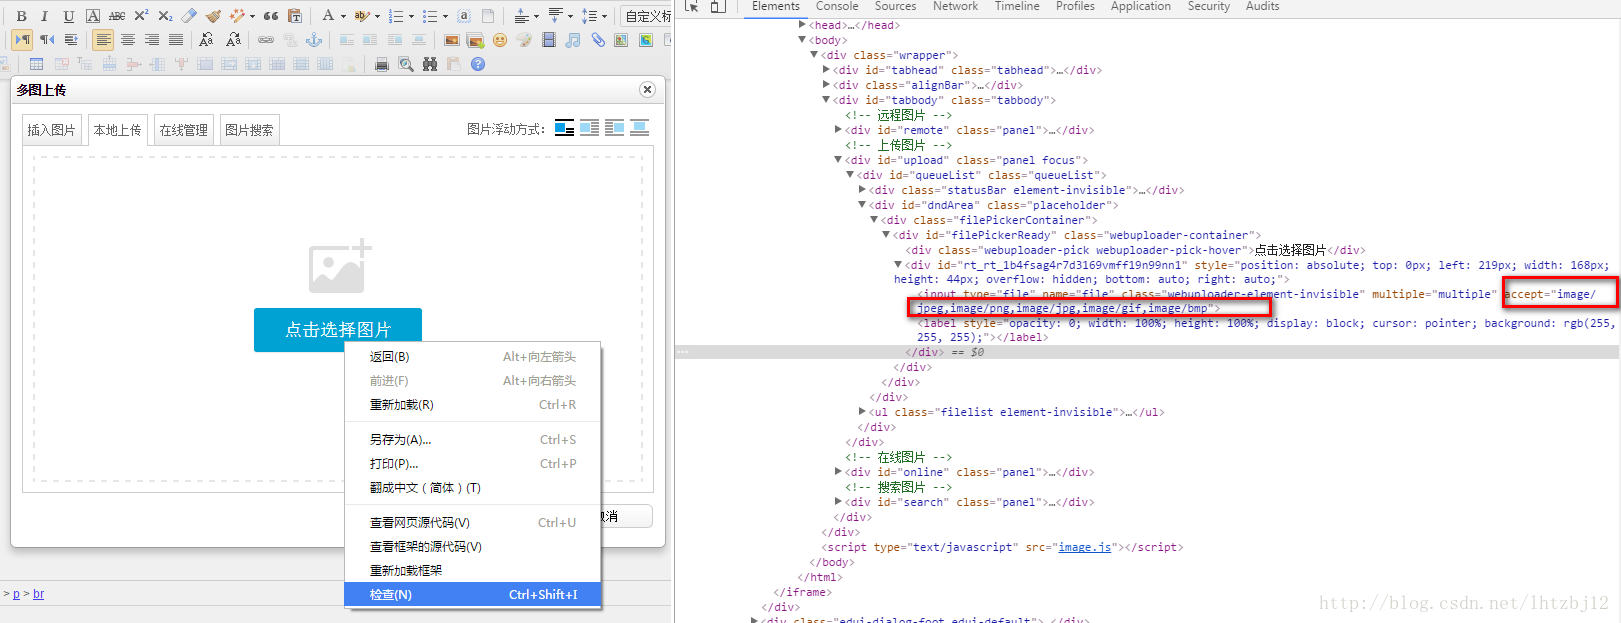Choose 检查(N) from the context menu
Viewport: 1621px width, 623px height.
pos(473,594)
